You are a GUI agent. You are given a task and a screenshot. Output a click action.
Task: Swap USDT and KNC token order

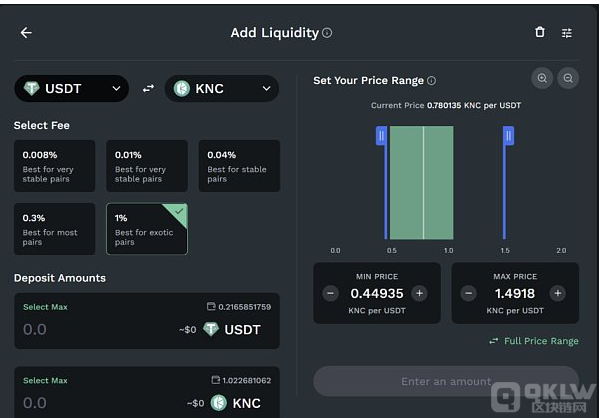click(148, 89)
